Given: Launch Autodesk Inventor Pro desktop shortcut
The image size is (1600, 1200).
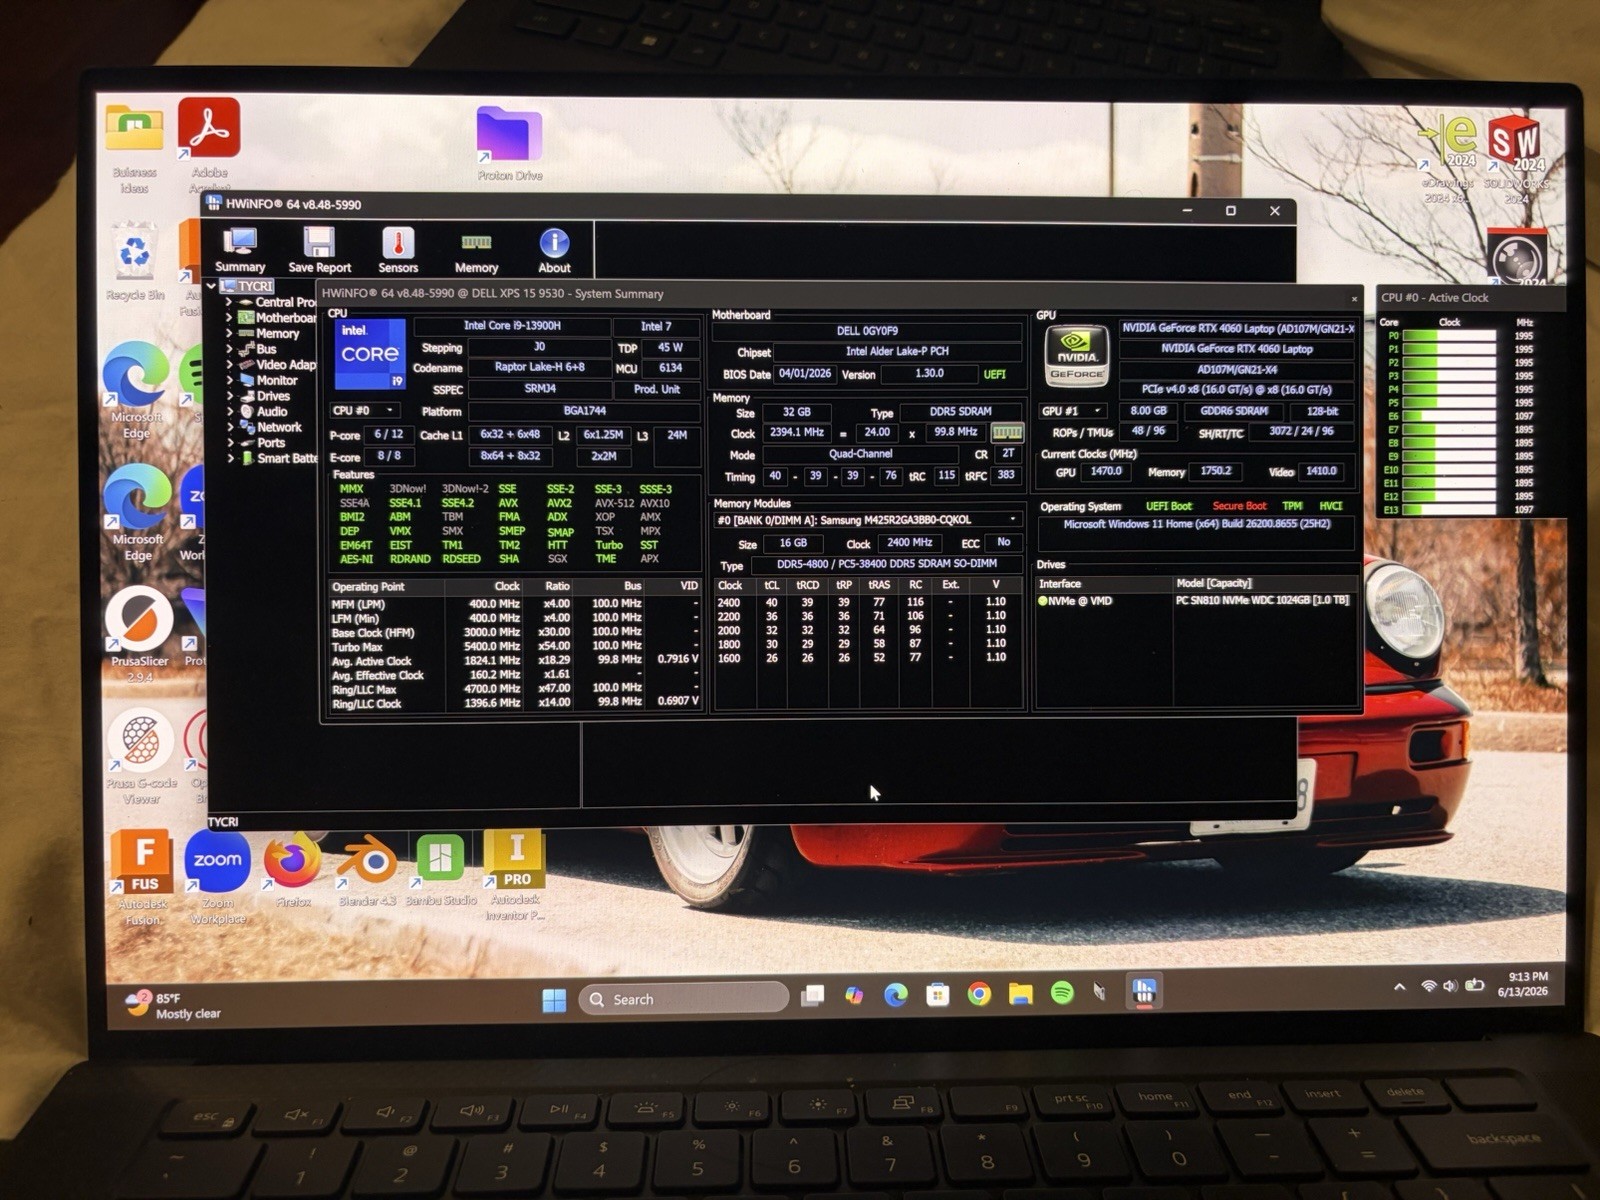Looking at the screenshot, I should [x=516, y=875].
